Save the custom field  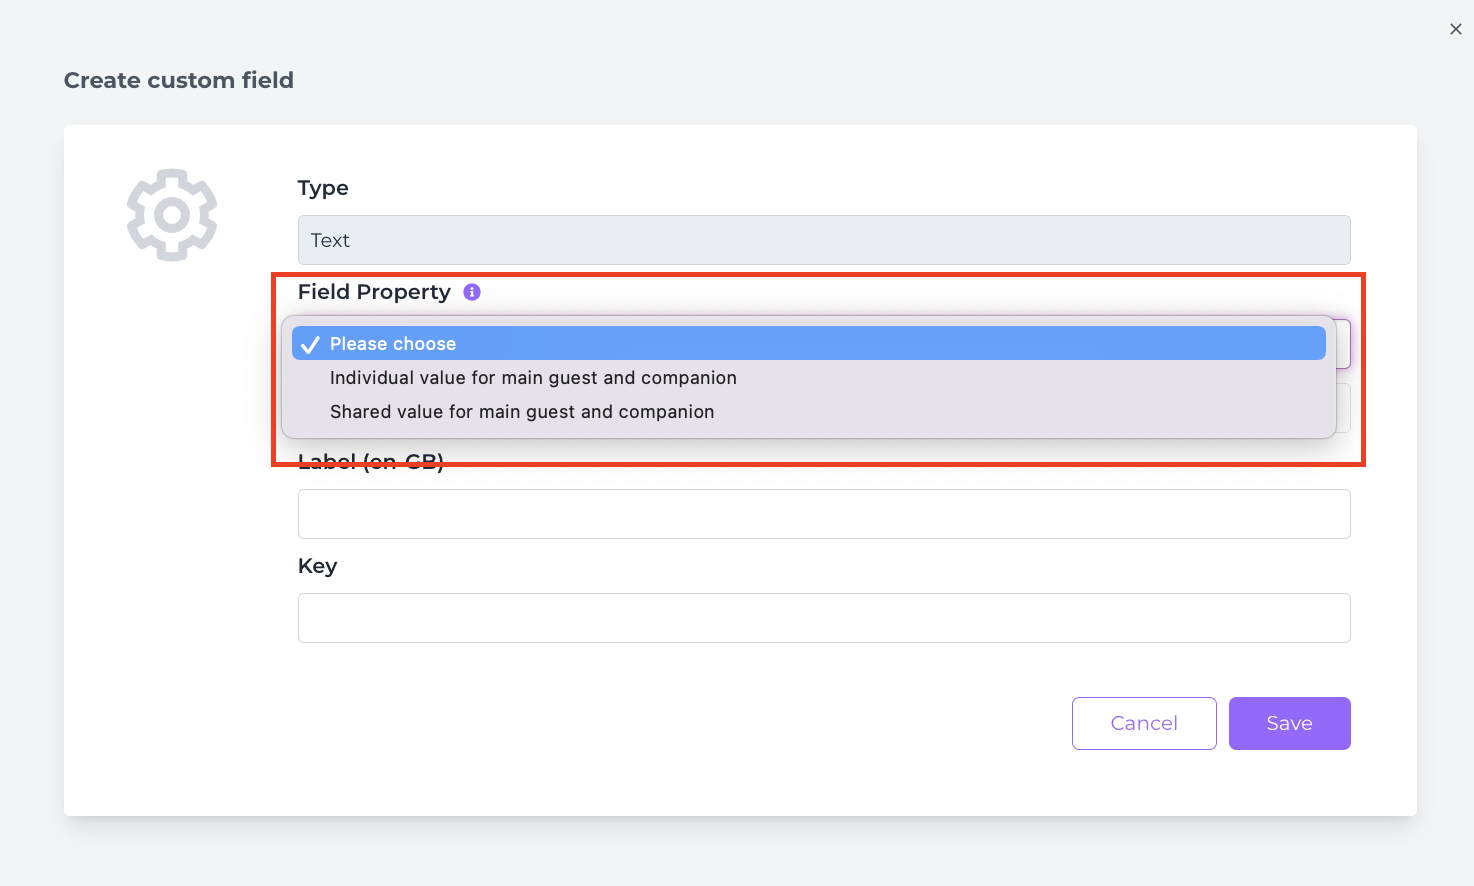pyautogui.click(x=1290, y=723)
